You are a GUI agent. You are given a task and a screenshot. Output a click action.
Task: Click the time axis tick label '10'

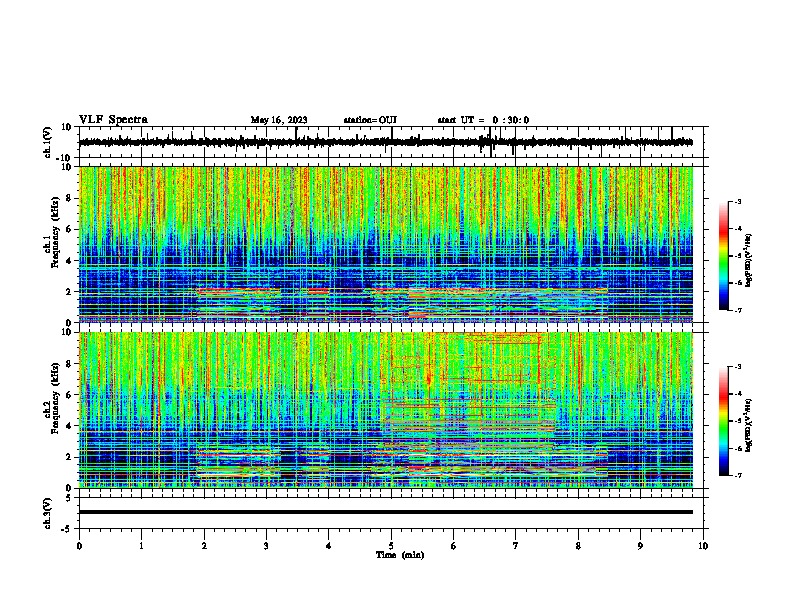(703, 546)
